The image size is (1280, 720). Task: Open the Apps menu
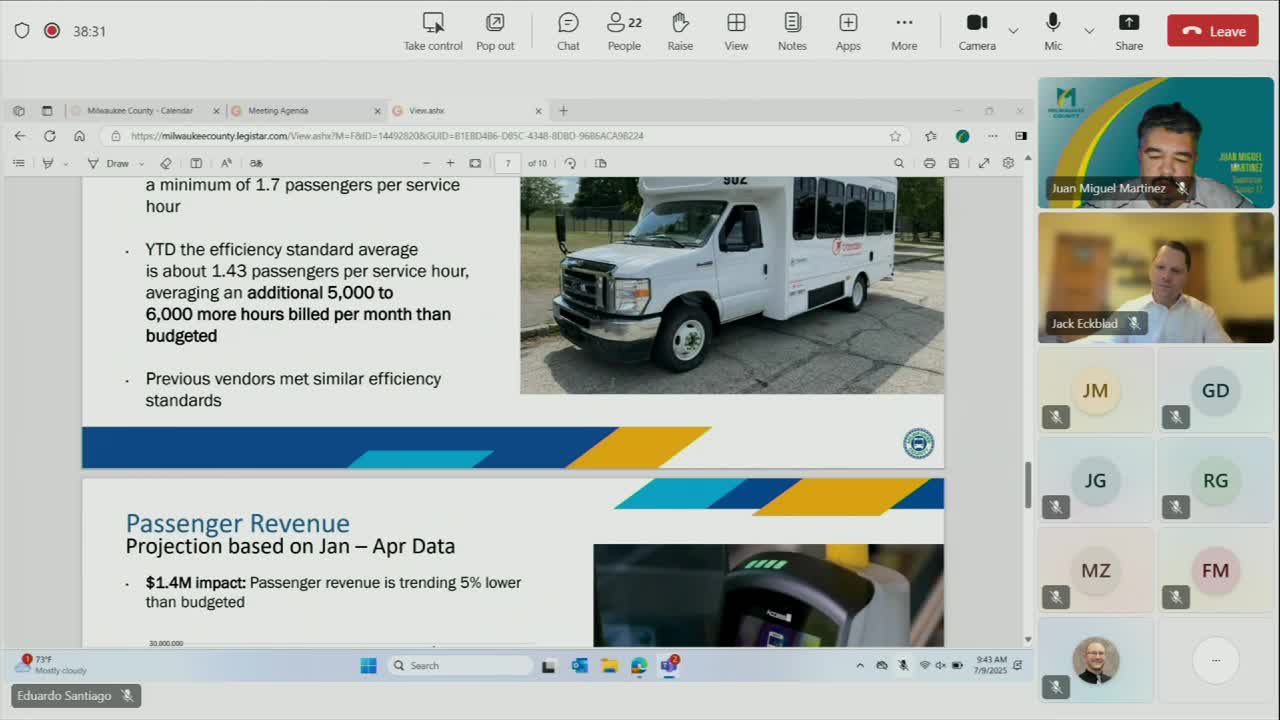click(x=848, y=31)
